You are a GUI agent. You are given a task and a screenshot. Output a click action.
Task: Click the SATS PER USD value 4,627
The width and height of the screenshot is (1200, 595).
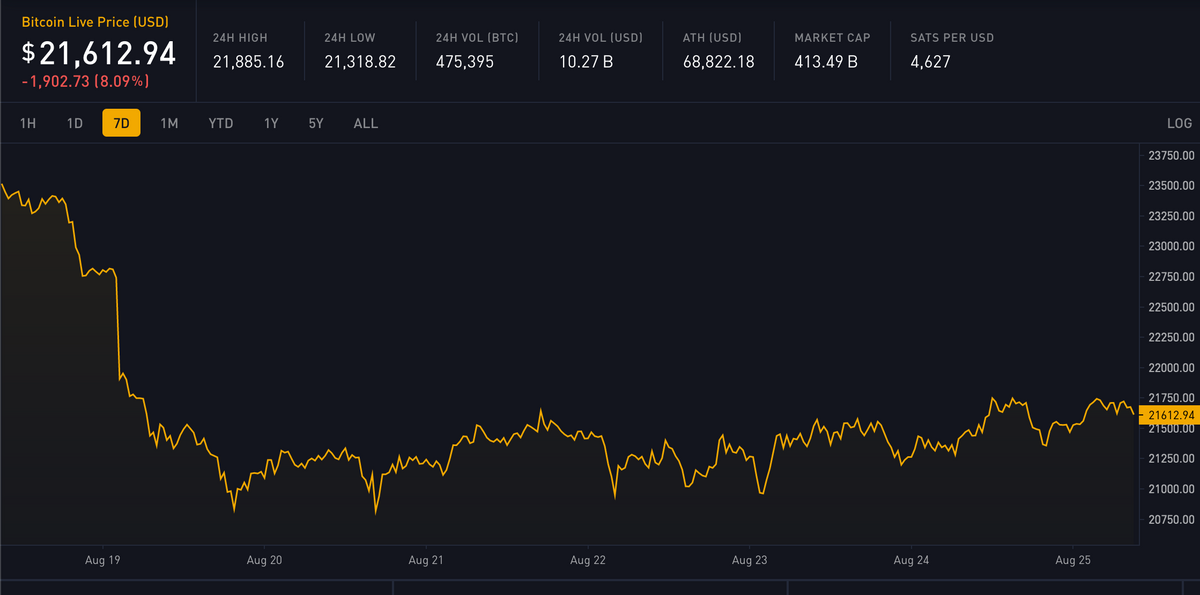pyautogui.click(x=930, y=62)
